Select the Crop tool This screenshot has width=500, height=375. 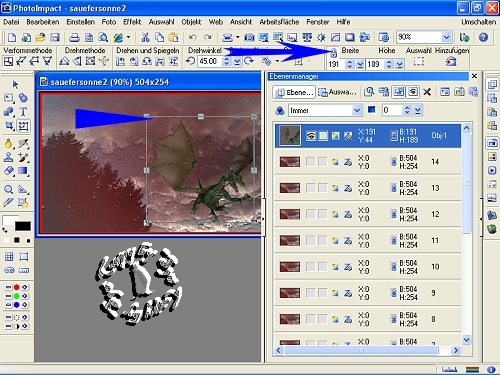point(9,126)
